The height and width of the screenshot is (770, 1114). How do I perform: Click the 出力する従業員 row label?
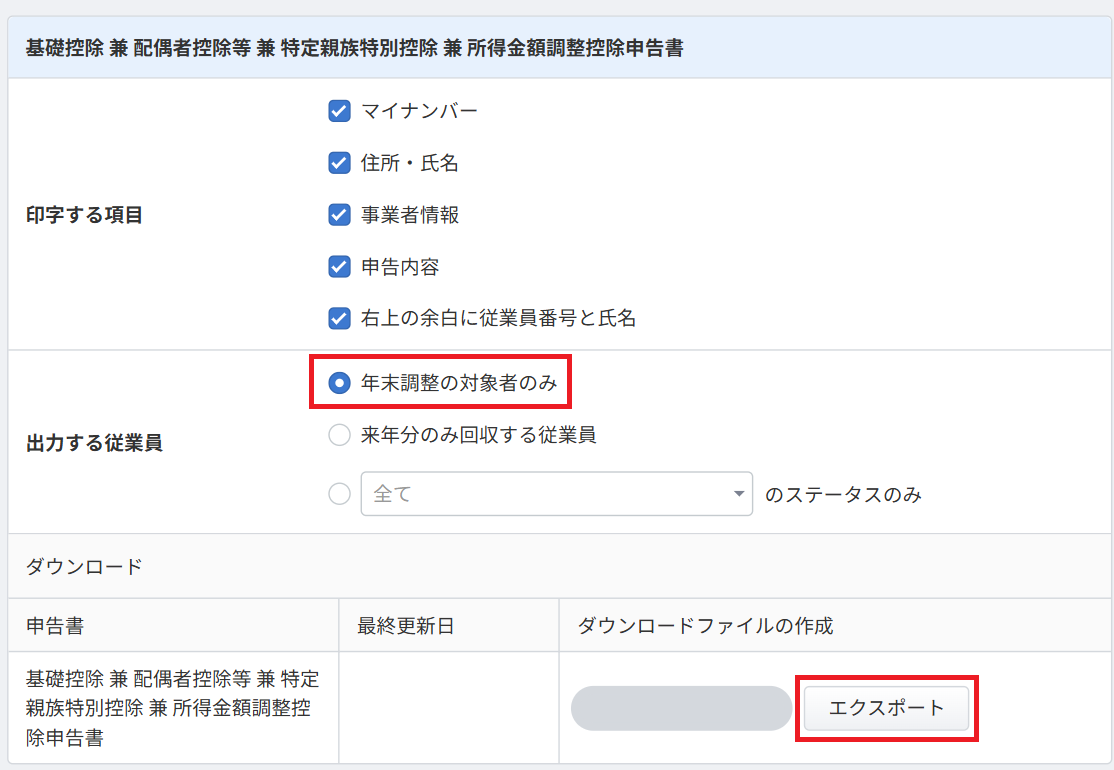click(x=94, y=443)
